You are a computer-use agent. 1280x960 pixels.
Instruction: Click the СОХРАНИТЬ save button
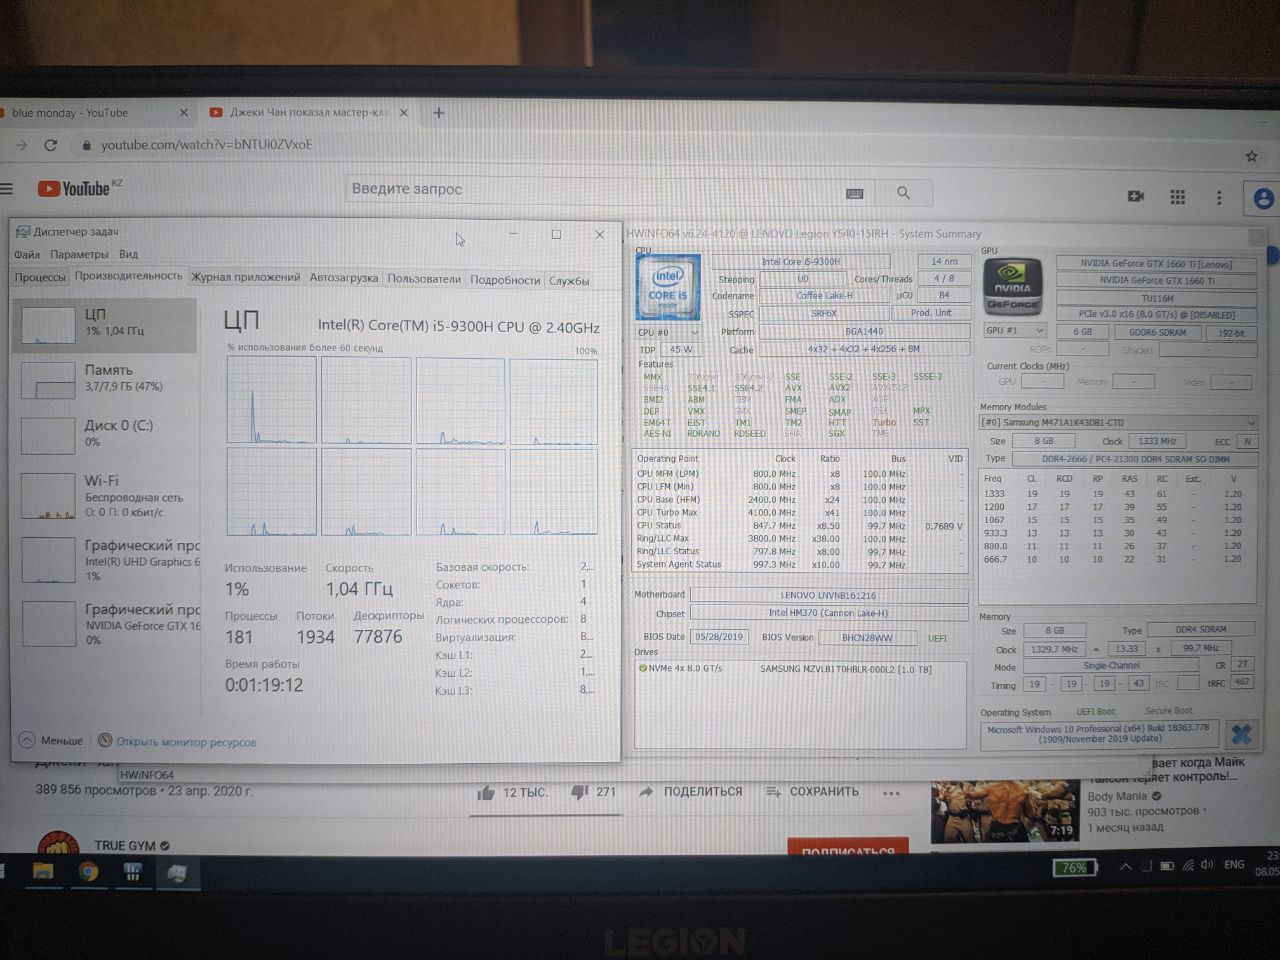[x=813, y=791]
